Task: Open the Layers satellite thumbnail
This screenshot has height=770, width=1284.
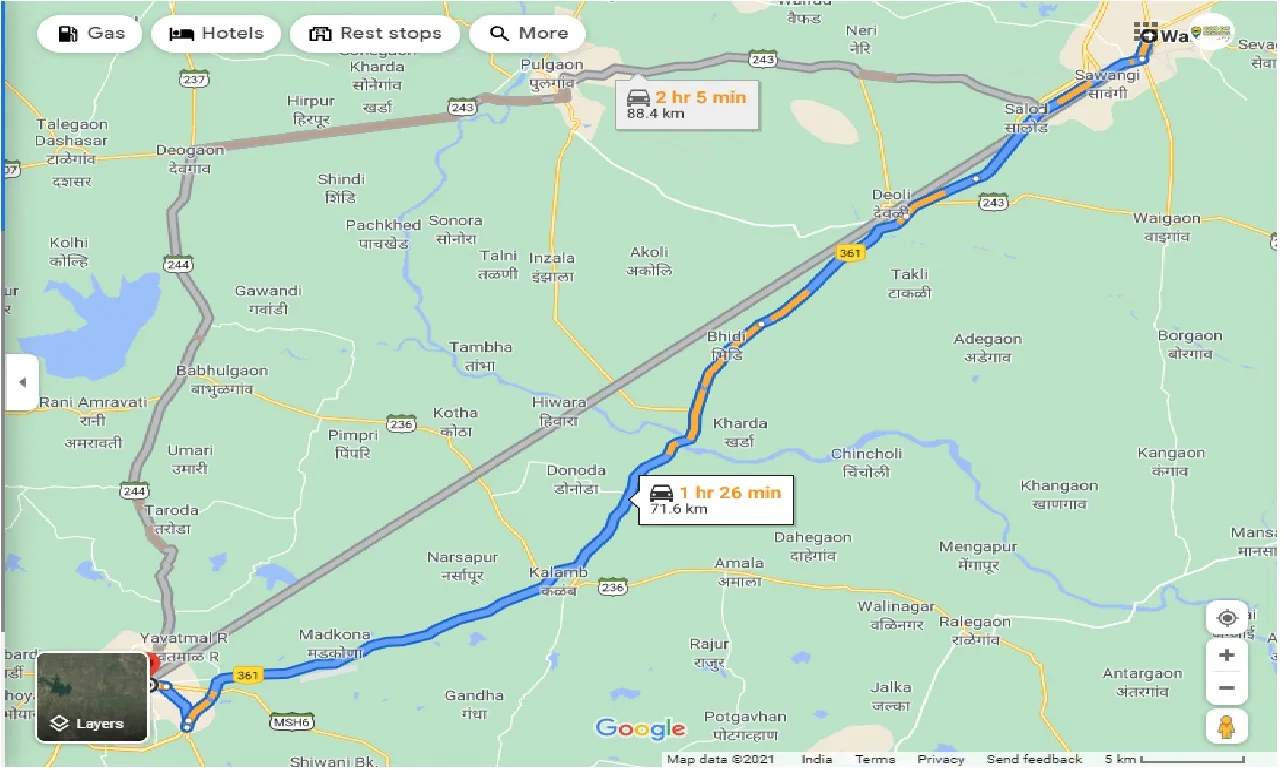Action: pyautogui.click(x=92, y=697)
